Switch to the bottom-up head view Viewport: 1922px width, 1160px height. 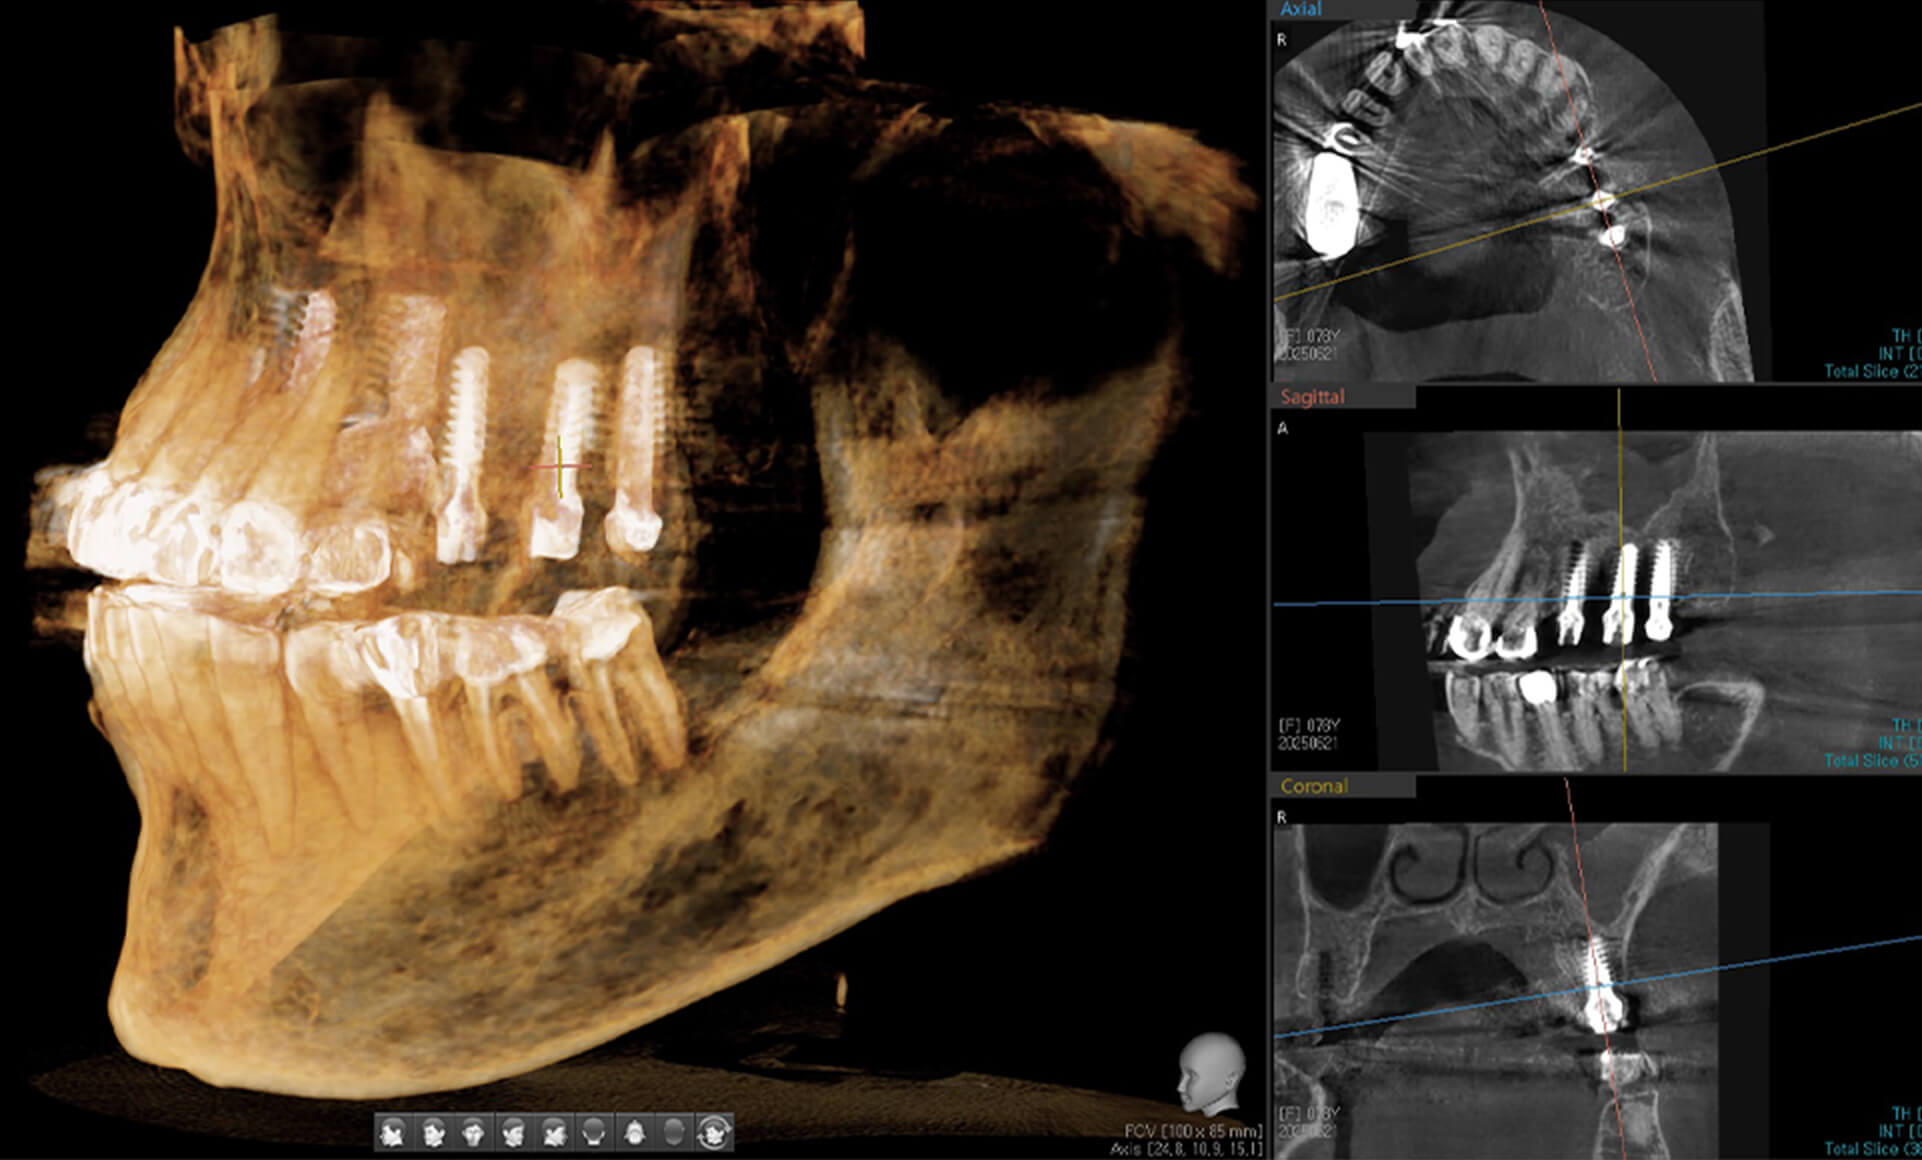pos(634,1133)
